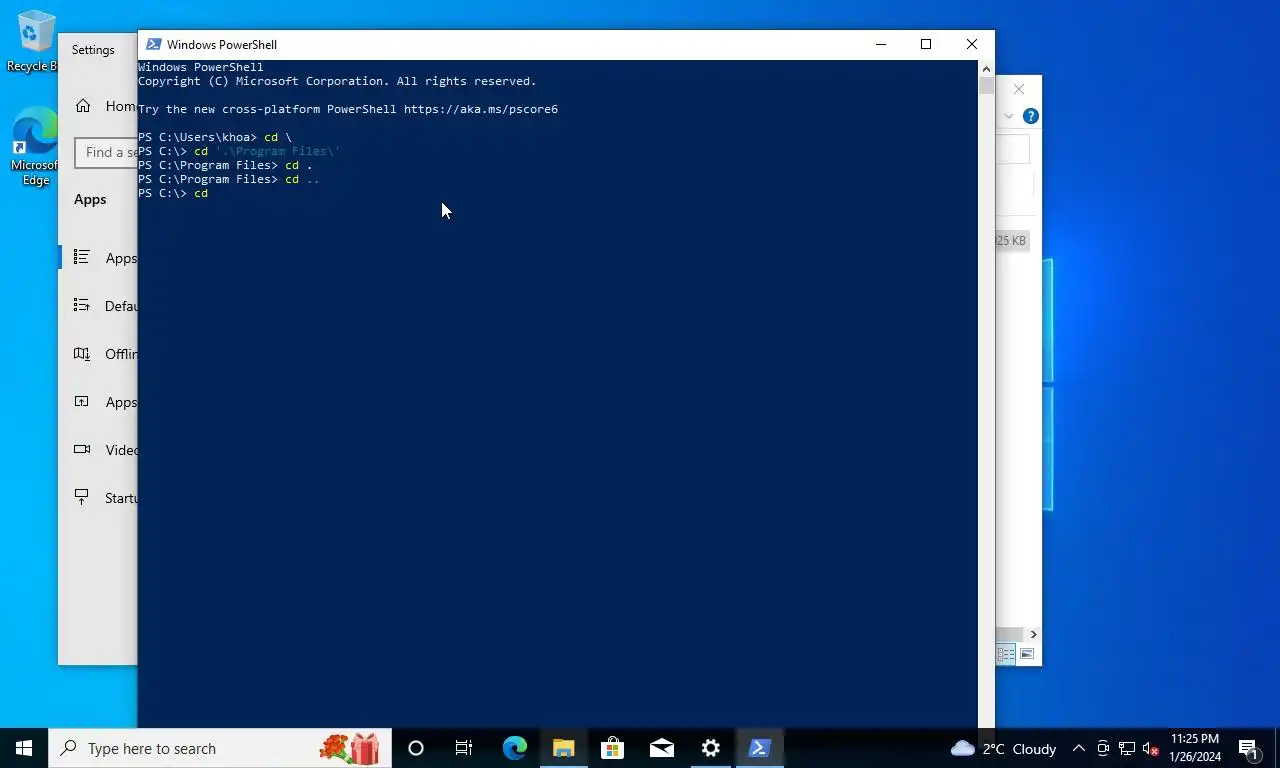Select the Apps & features icon in Settings
The height and width of the screenshot is (768, 1280).
(82, 258)
